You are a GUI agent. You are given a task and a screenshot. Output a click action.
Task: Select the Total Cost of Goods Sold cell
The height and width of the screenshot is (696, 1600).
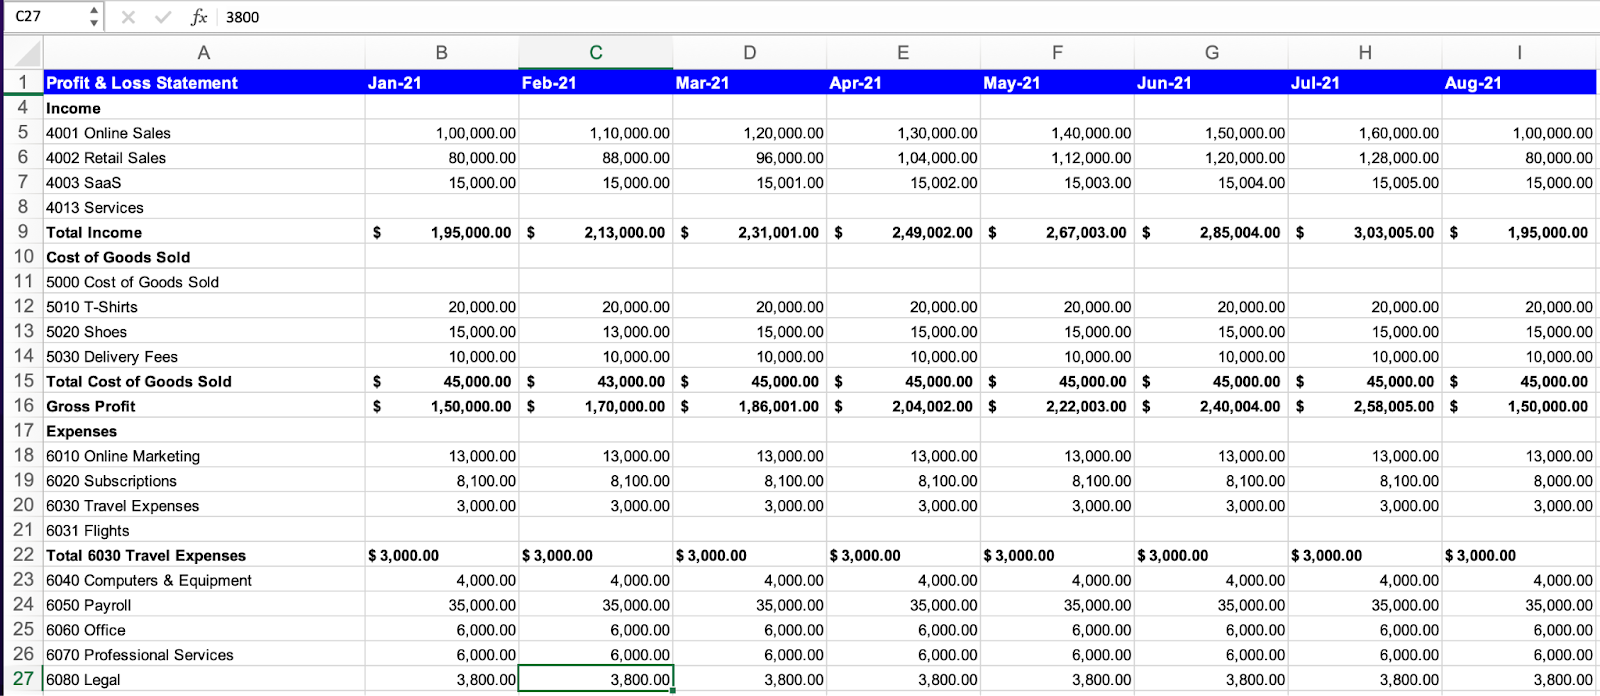click(x=204, y=381)
